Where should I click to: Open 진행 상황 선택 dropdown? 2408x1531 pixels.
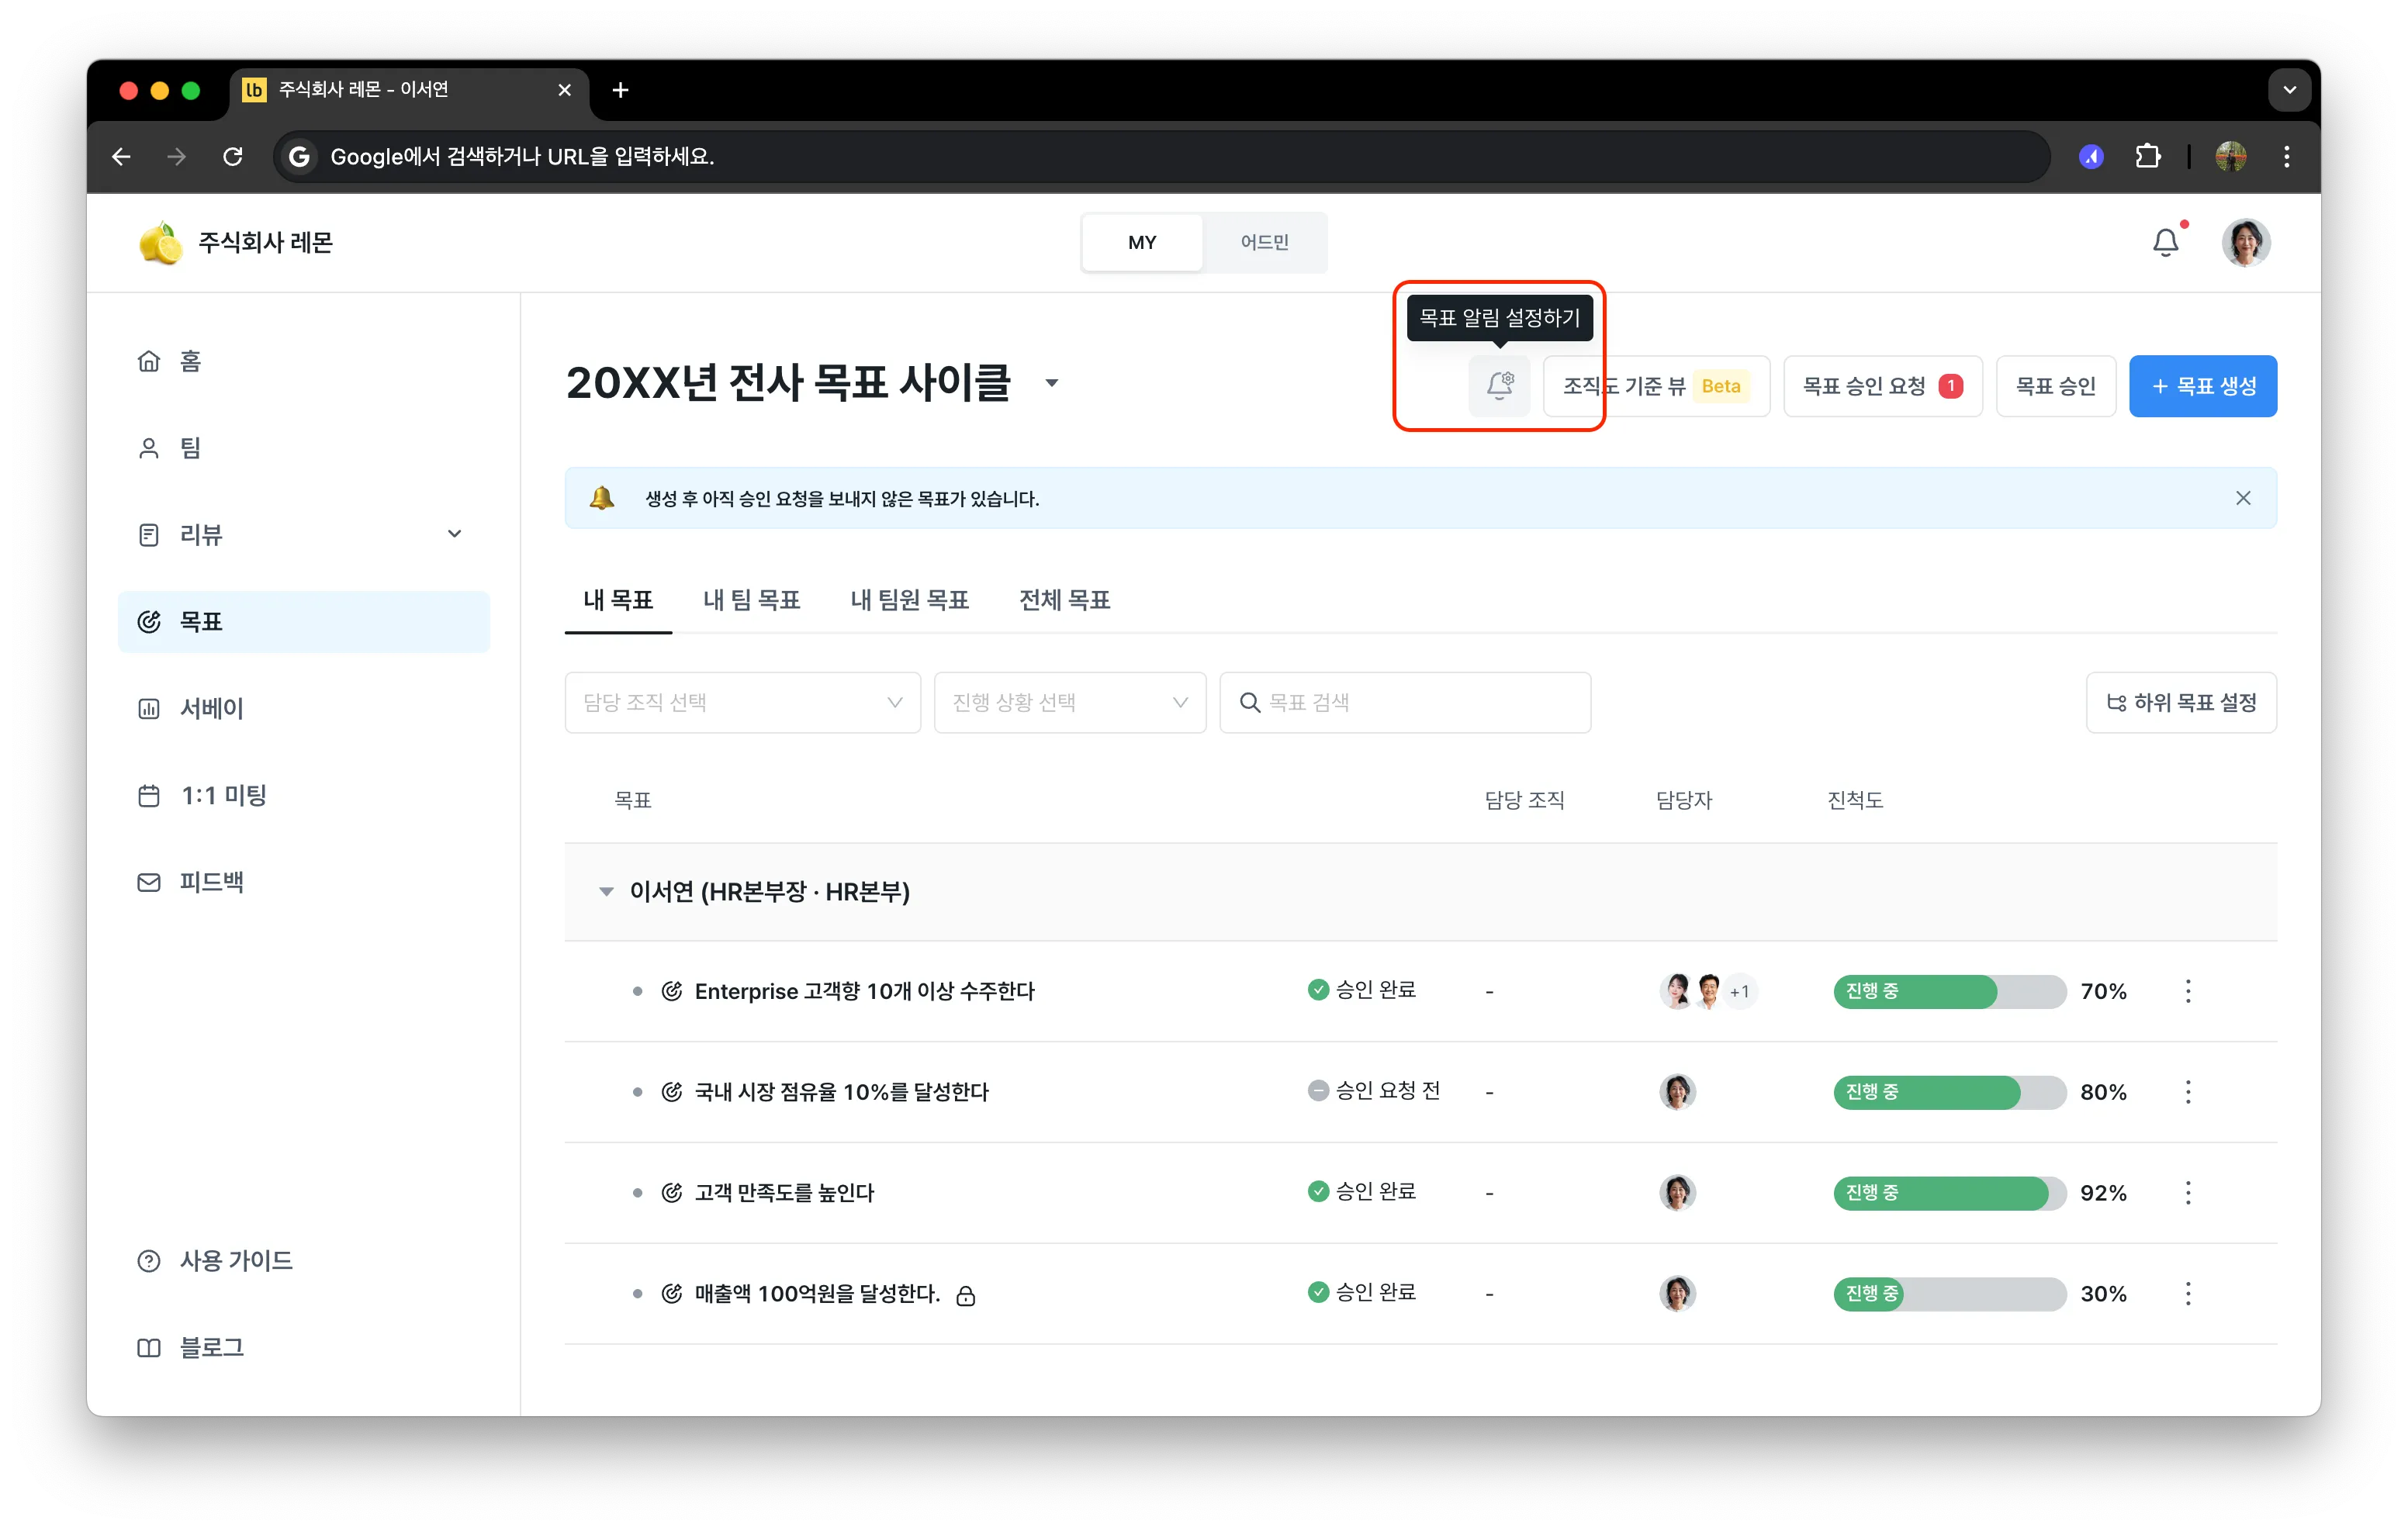tap(1069, 702)
